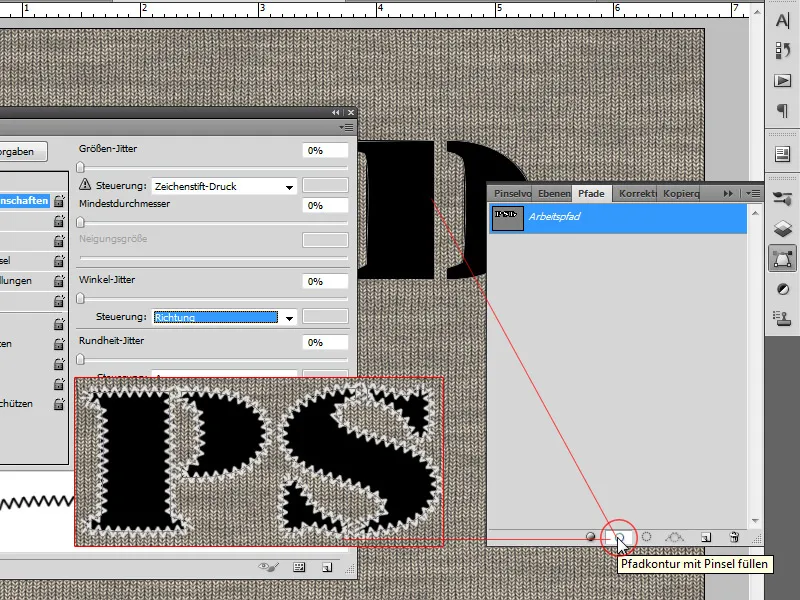Switch to the Pinselvo tab
The height and width of the screenshot is (600, 800).
tap(512, 194)
